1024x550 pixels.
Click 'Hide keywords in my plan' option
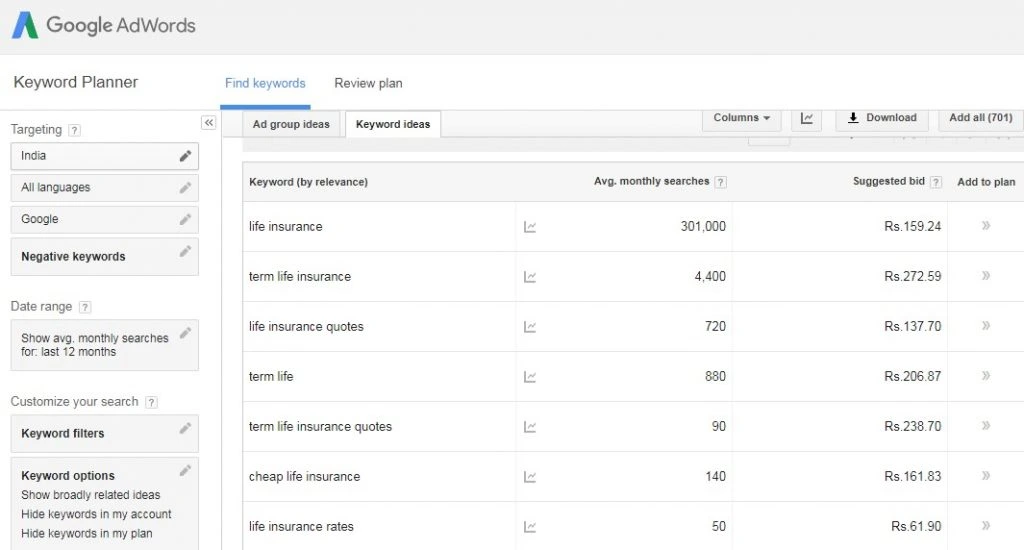tap(87, 534)
